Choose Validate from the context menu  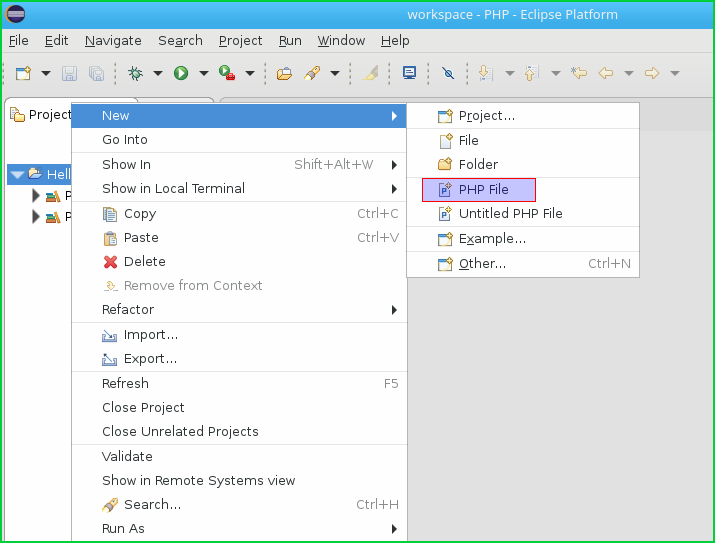tap(239, 456)
